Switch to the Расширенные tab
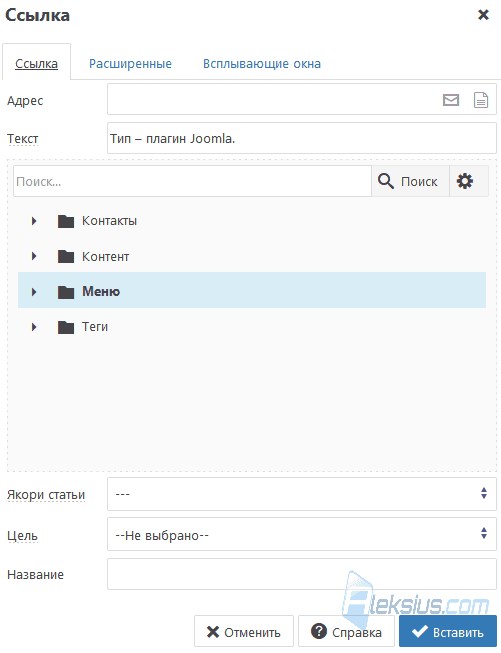Image resolution: width=501 pixels, height=653 pixels. pos(130,64)
